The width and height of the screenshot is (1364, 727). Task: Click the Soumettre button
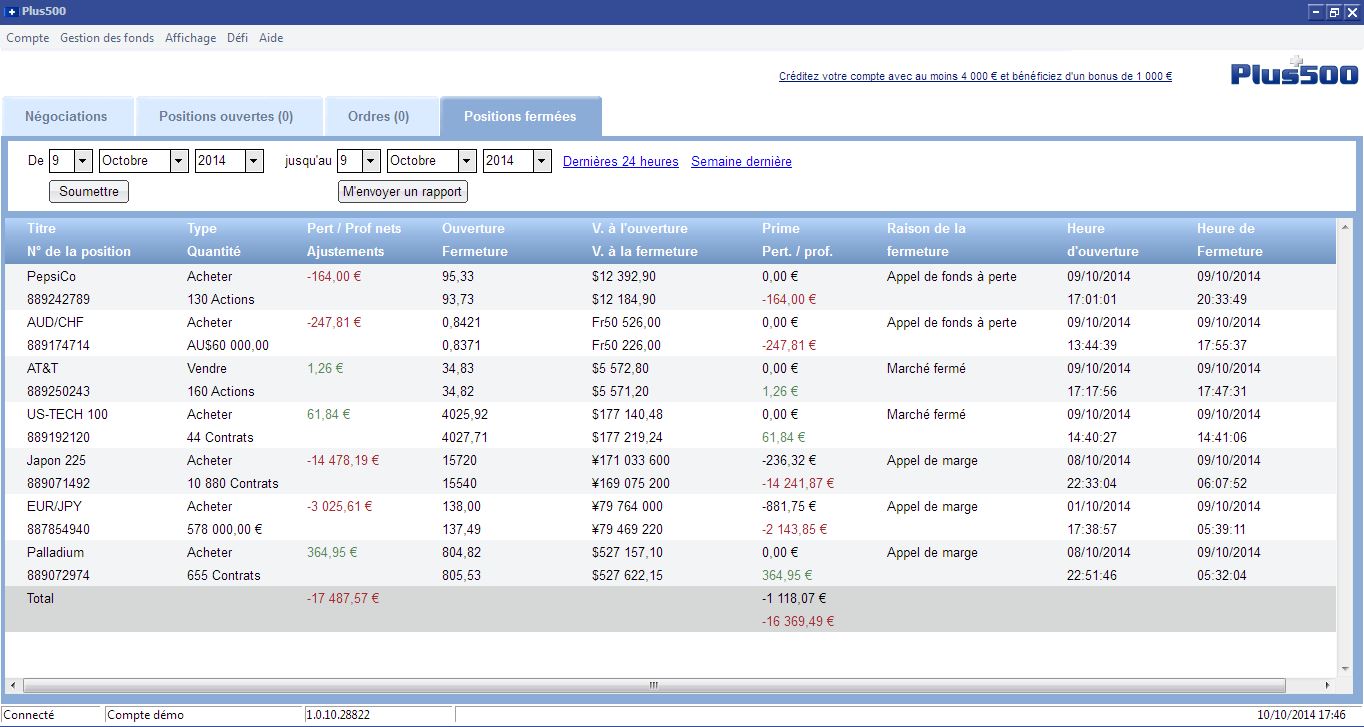tap(89, 191)
